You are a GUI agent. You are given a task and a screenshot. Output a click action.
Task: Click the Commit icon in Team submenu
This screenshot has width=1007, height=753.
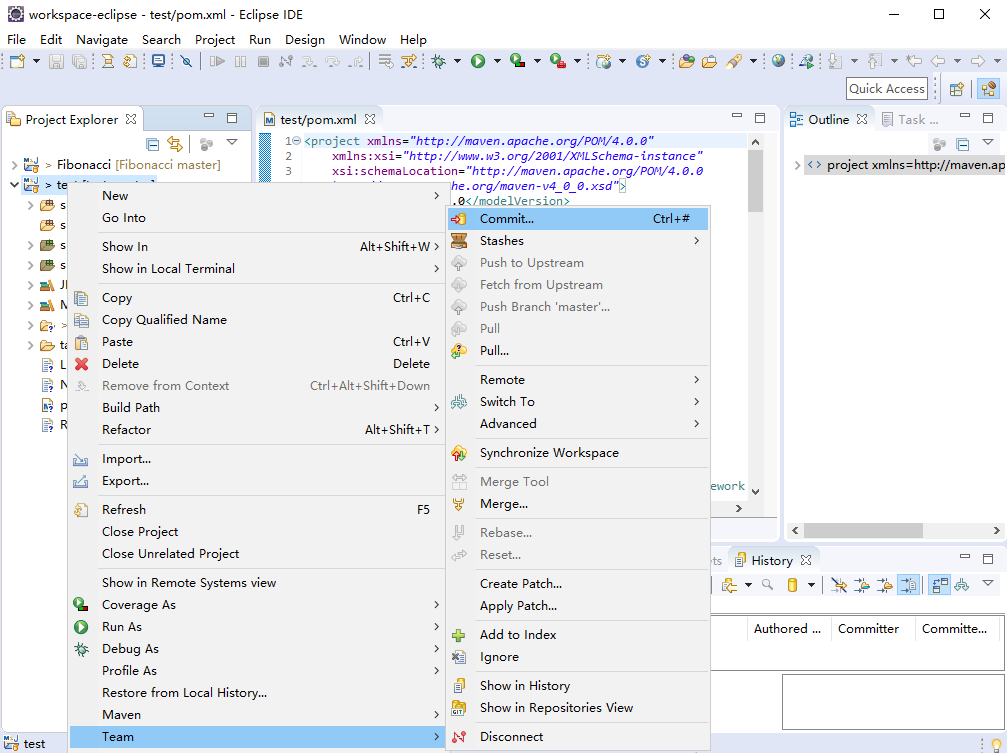point(459,219)
